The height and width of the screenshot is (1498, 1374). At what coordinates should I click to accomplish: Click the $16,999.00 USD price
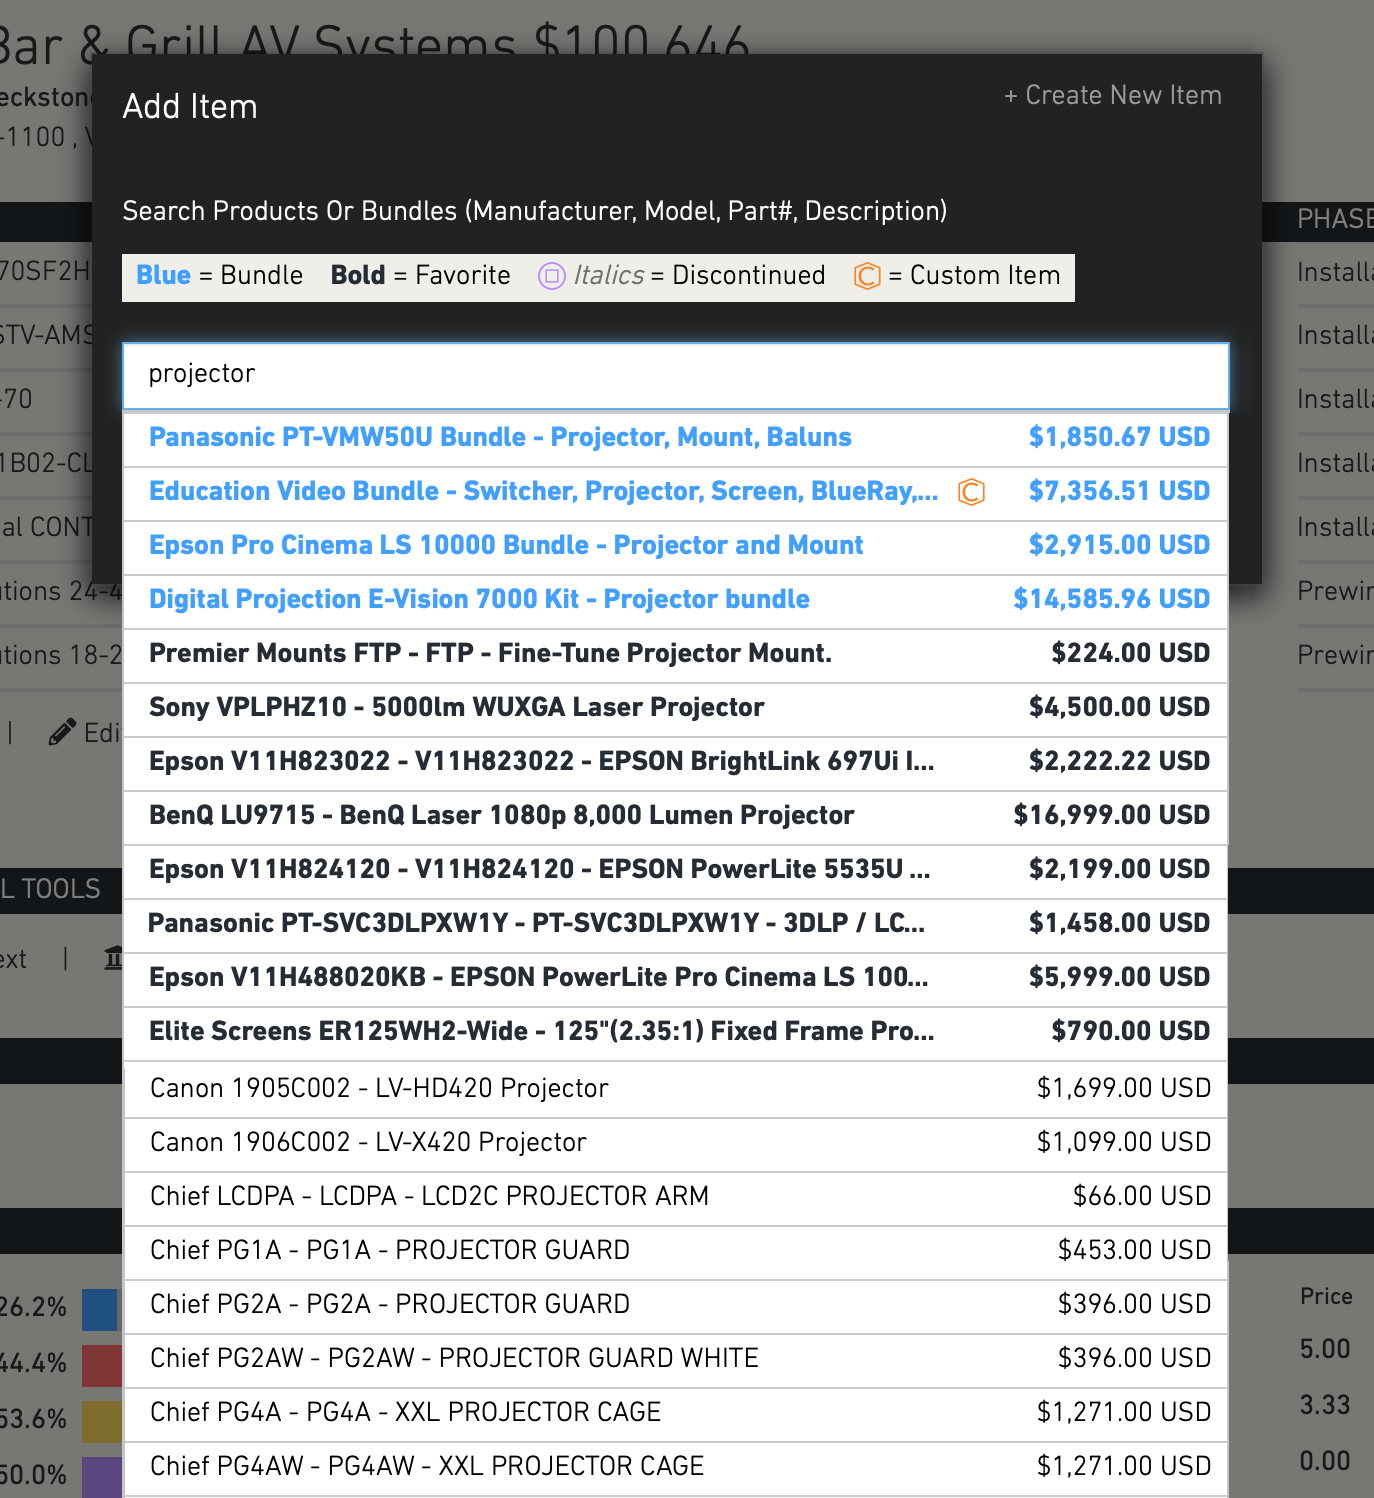click(1112, 815)
